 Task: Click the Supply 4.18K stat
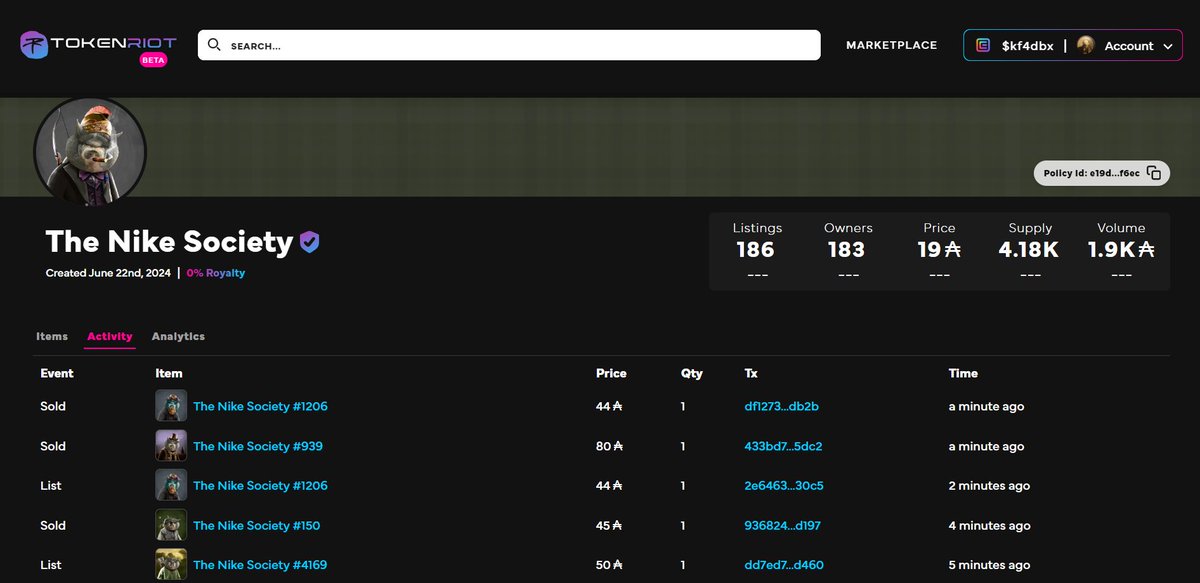(x=1029, y=251)
